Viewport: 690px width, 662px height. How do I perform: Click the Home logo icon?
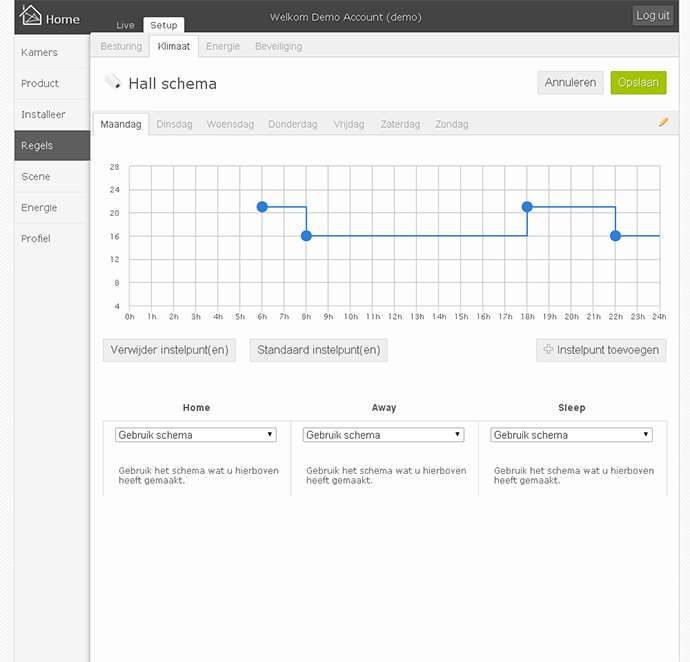(32, 16)
